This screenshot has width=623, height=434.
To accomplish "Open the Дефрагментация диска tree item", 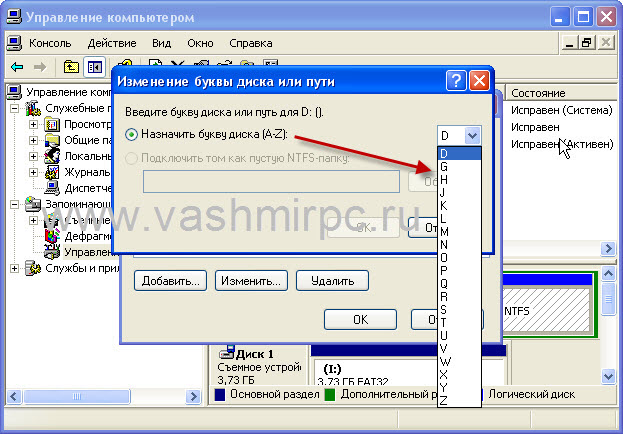I will [x=85, y=236].
